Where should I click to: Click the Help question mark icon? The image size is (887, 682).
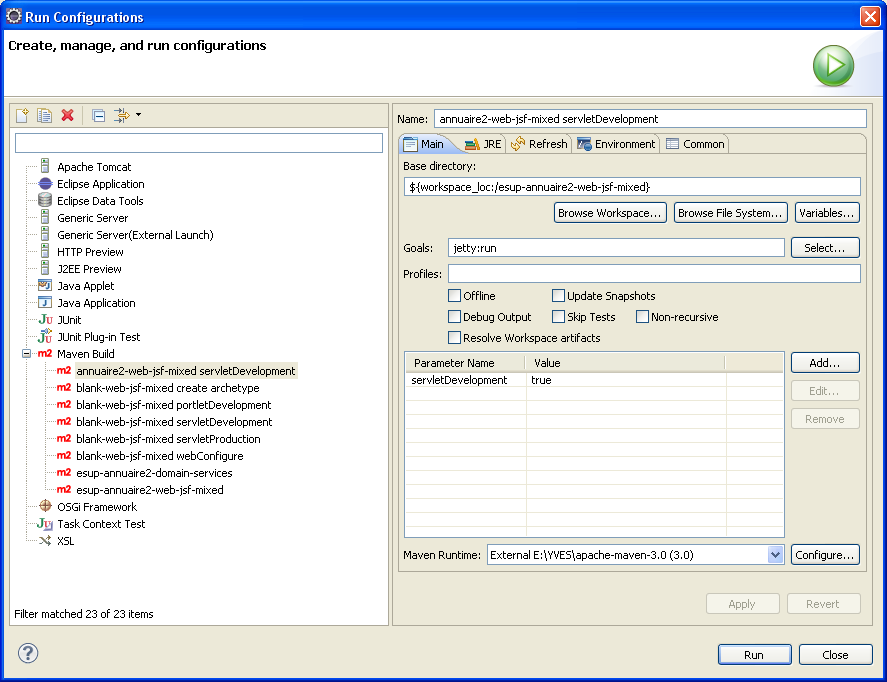click(x=28, y=654)
